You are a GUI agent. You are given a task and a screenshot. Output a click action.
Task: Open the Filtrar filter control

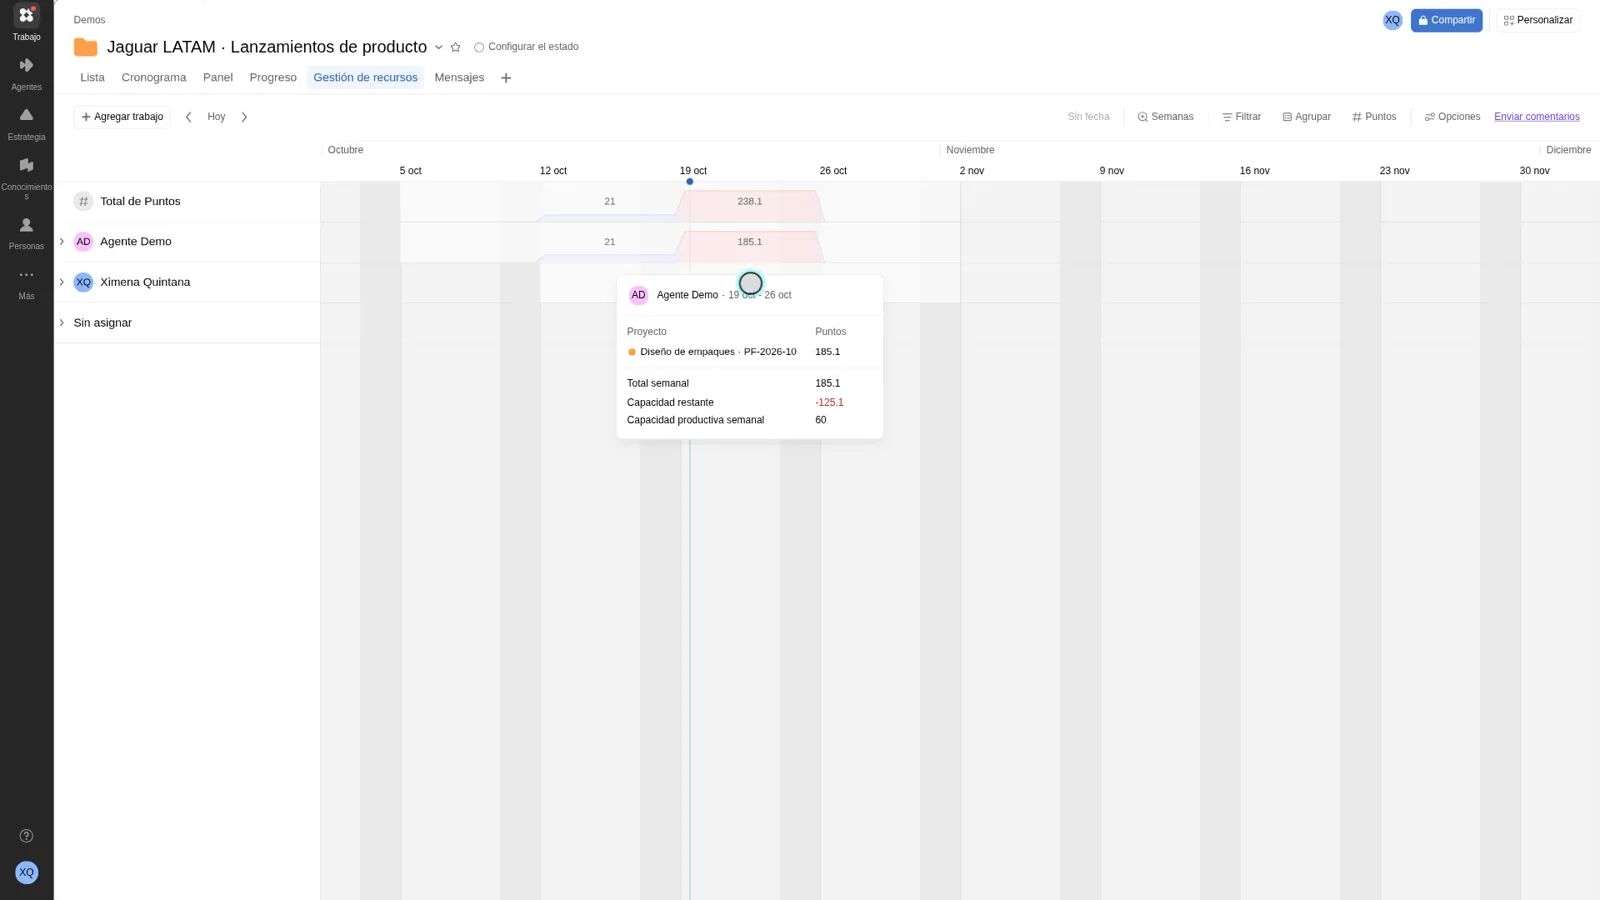1241,117
